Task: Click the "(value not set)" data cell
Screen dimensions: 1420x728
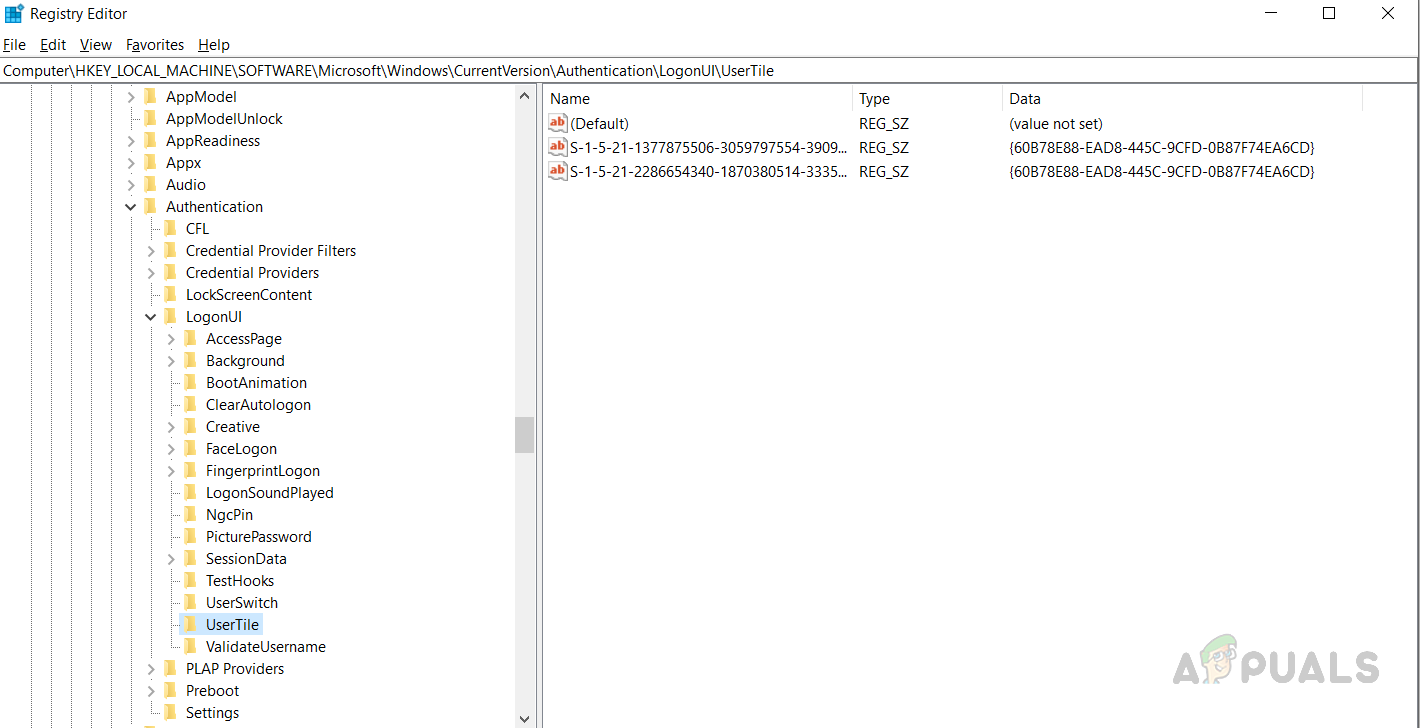Action: pos(1056,124)
